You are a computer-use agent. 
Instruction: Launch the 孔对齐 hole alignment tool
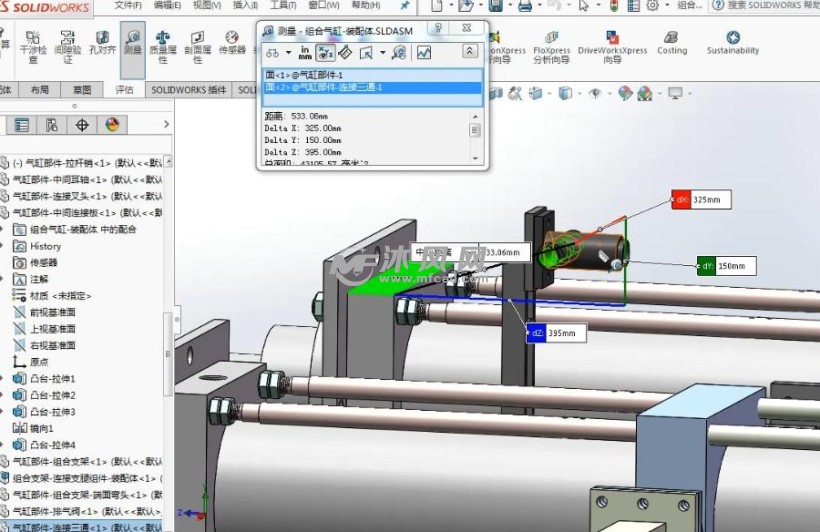(x=102, y=42)
